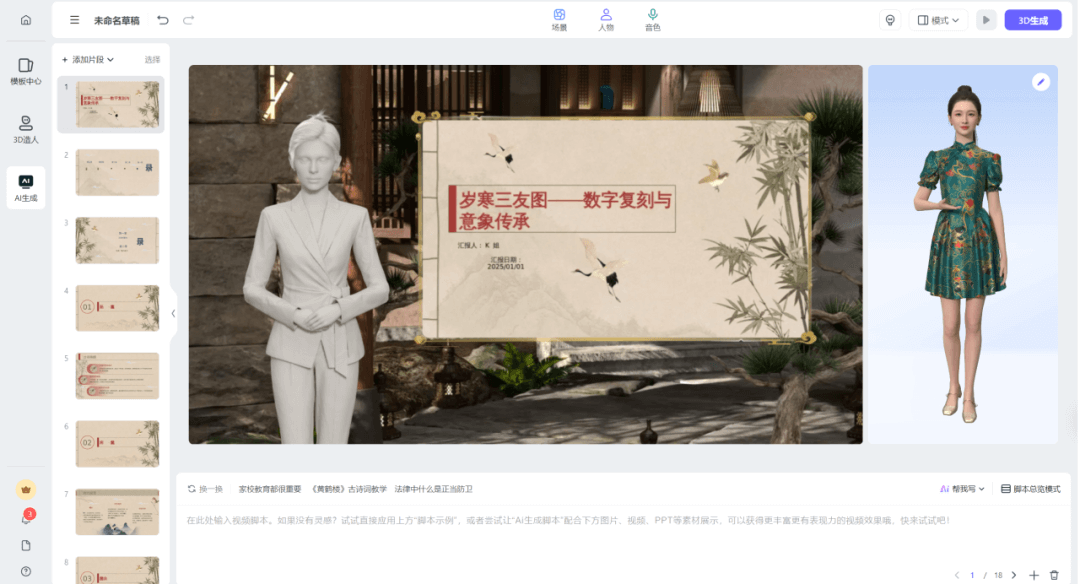Open the 人物 character settings

[x=605, y=20]
